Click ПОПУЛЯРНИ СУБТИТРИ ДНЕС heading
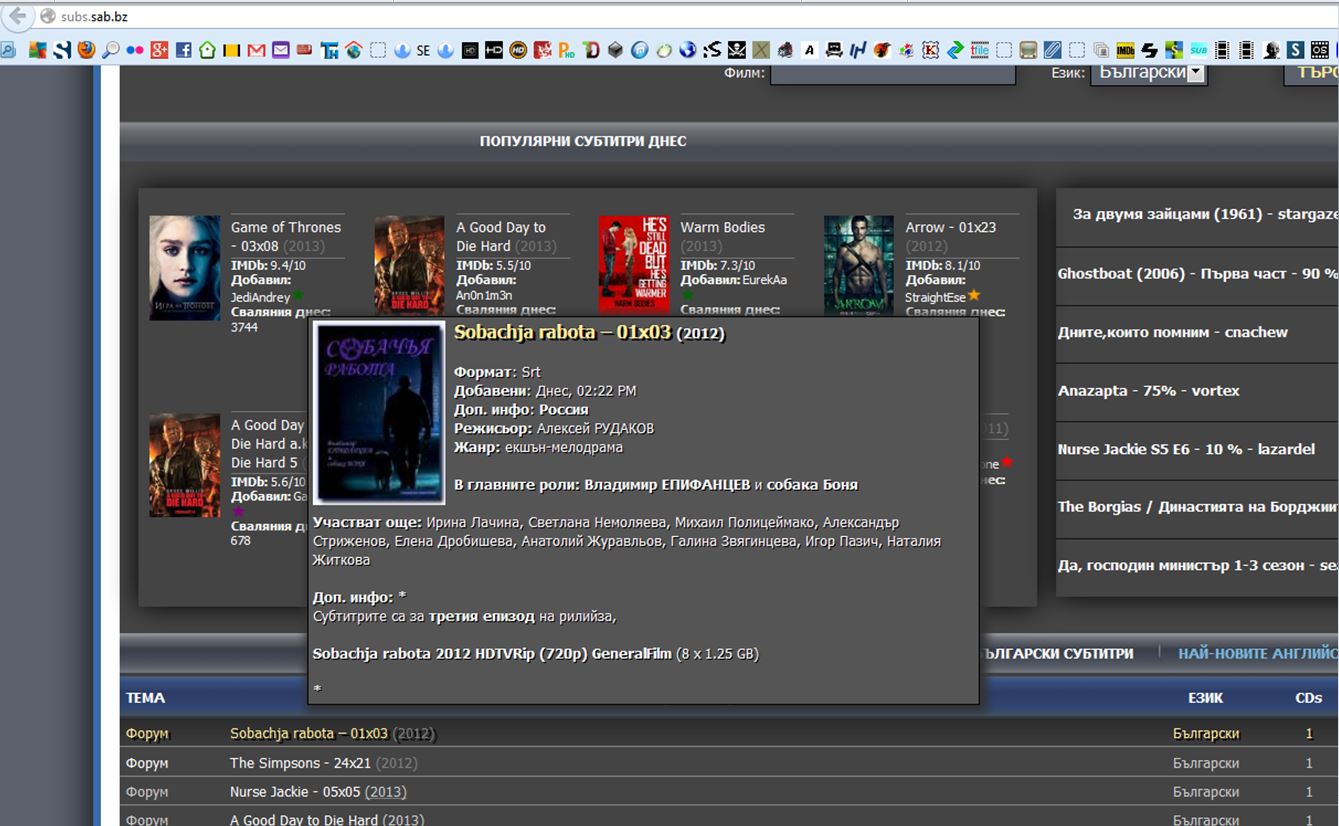 [x=583, y=141]
